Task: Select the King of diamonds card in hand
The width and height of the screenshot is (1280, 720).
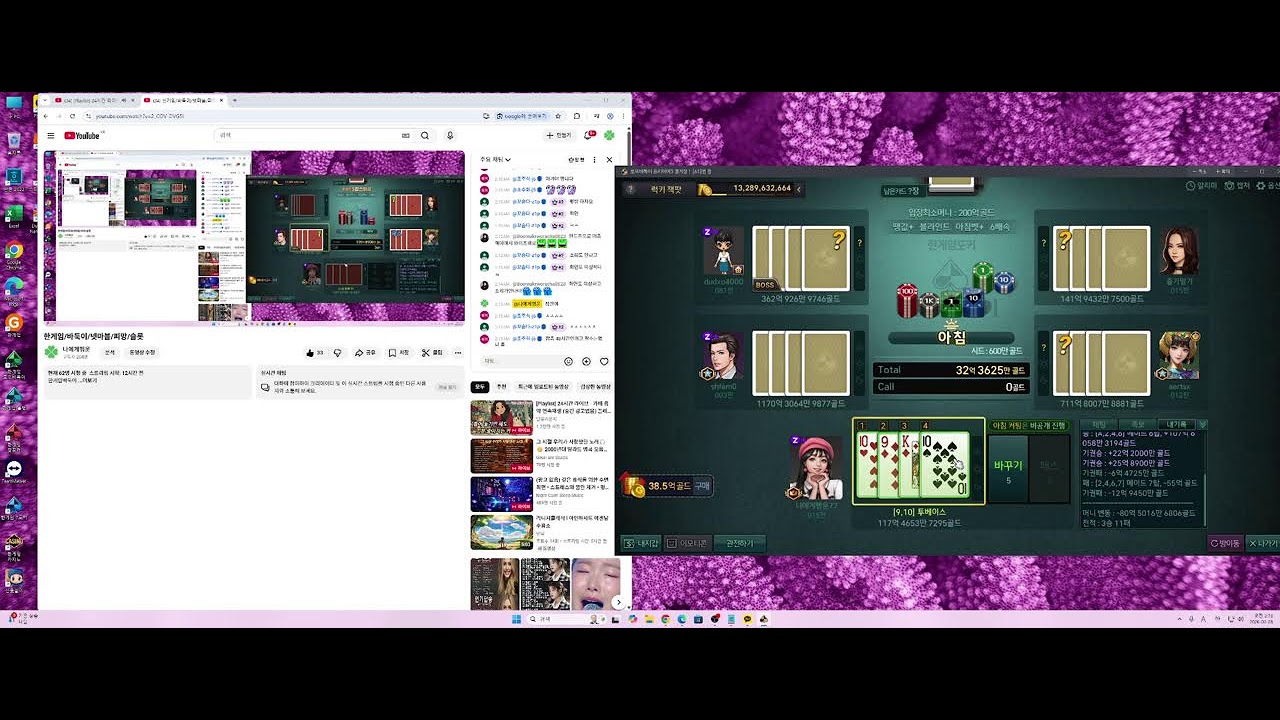Action: [x=909, y=466]
